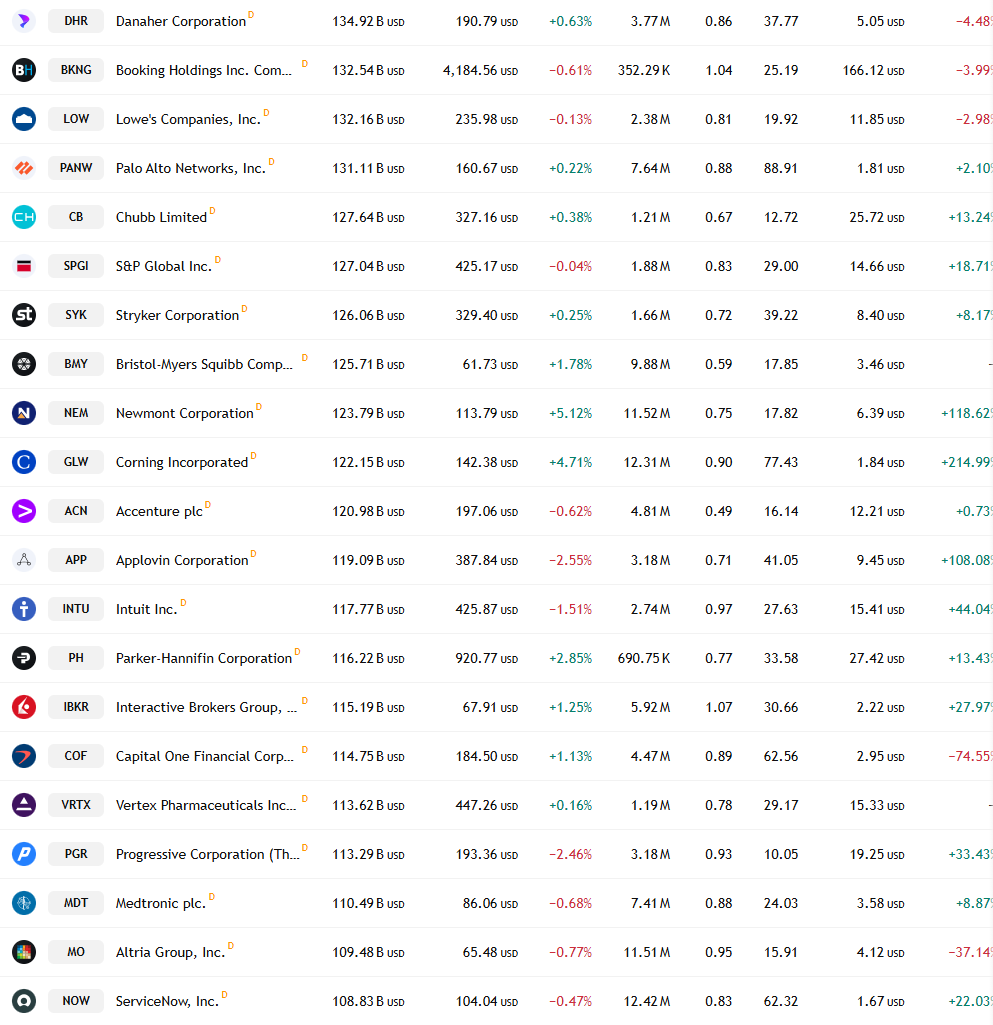Select Parker-Hannifin volume 690.75 K
This screenshot has height=1025, width=993.
(644, 659)
